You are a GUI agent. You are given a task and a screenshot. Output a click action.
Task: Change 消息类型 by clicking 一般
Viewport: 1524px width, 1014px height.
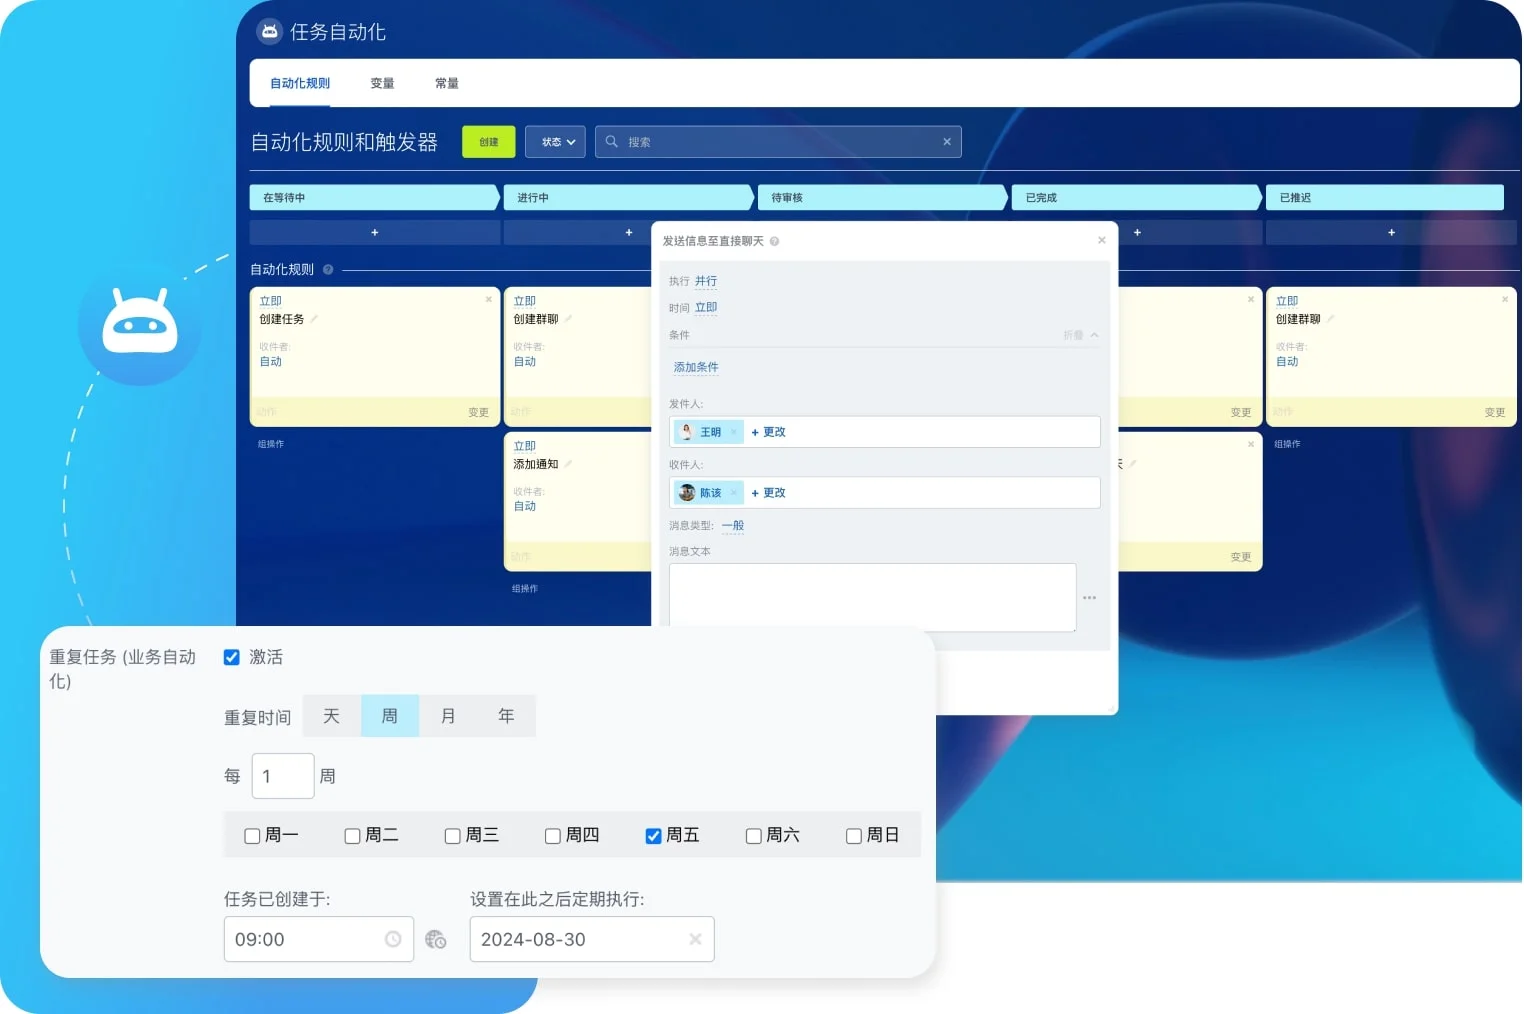[732, 525]
